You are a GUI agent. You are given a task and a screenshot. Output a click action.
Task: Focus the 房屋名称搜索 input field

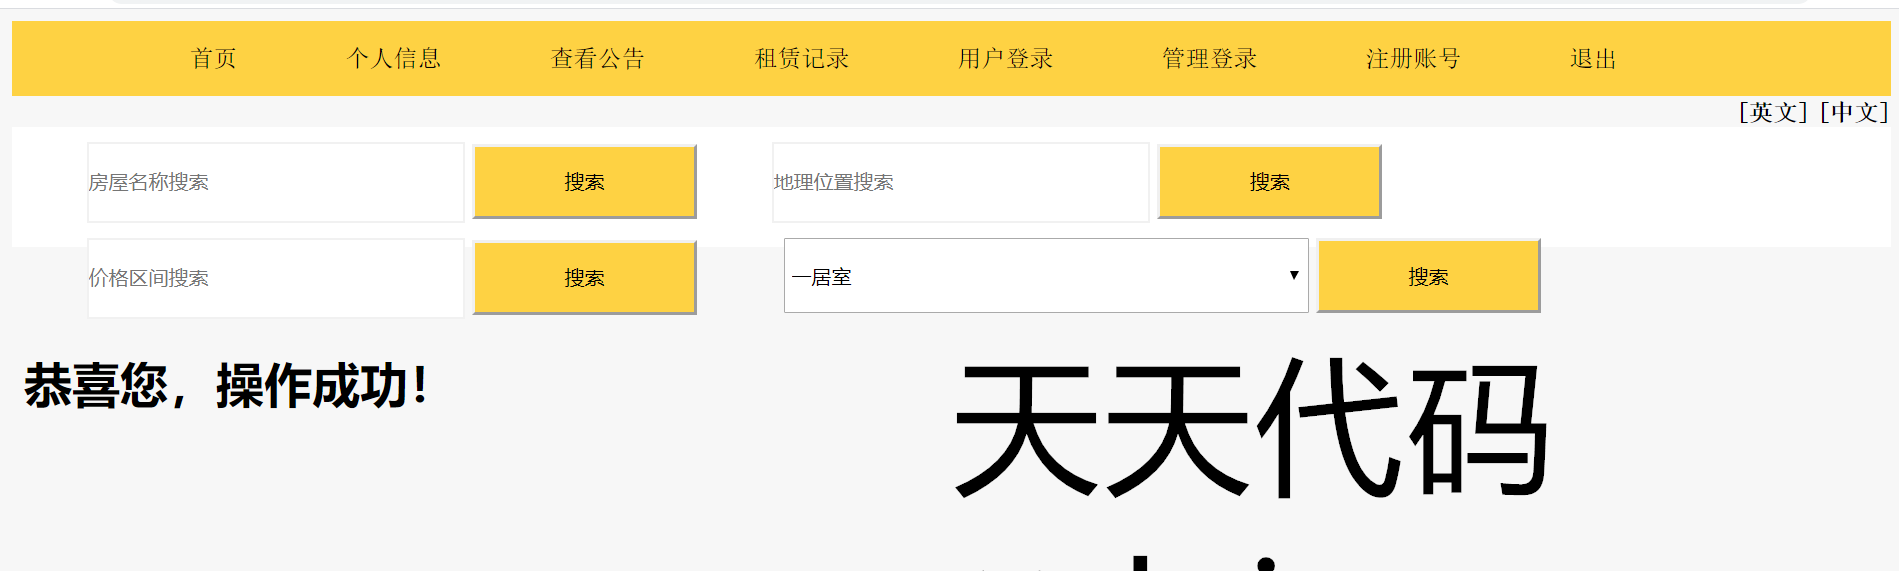[x=275, y=182]
